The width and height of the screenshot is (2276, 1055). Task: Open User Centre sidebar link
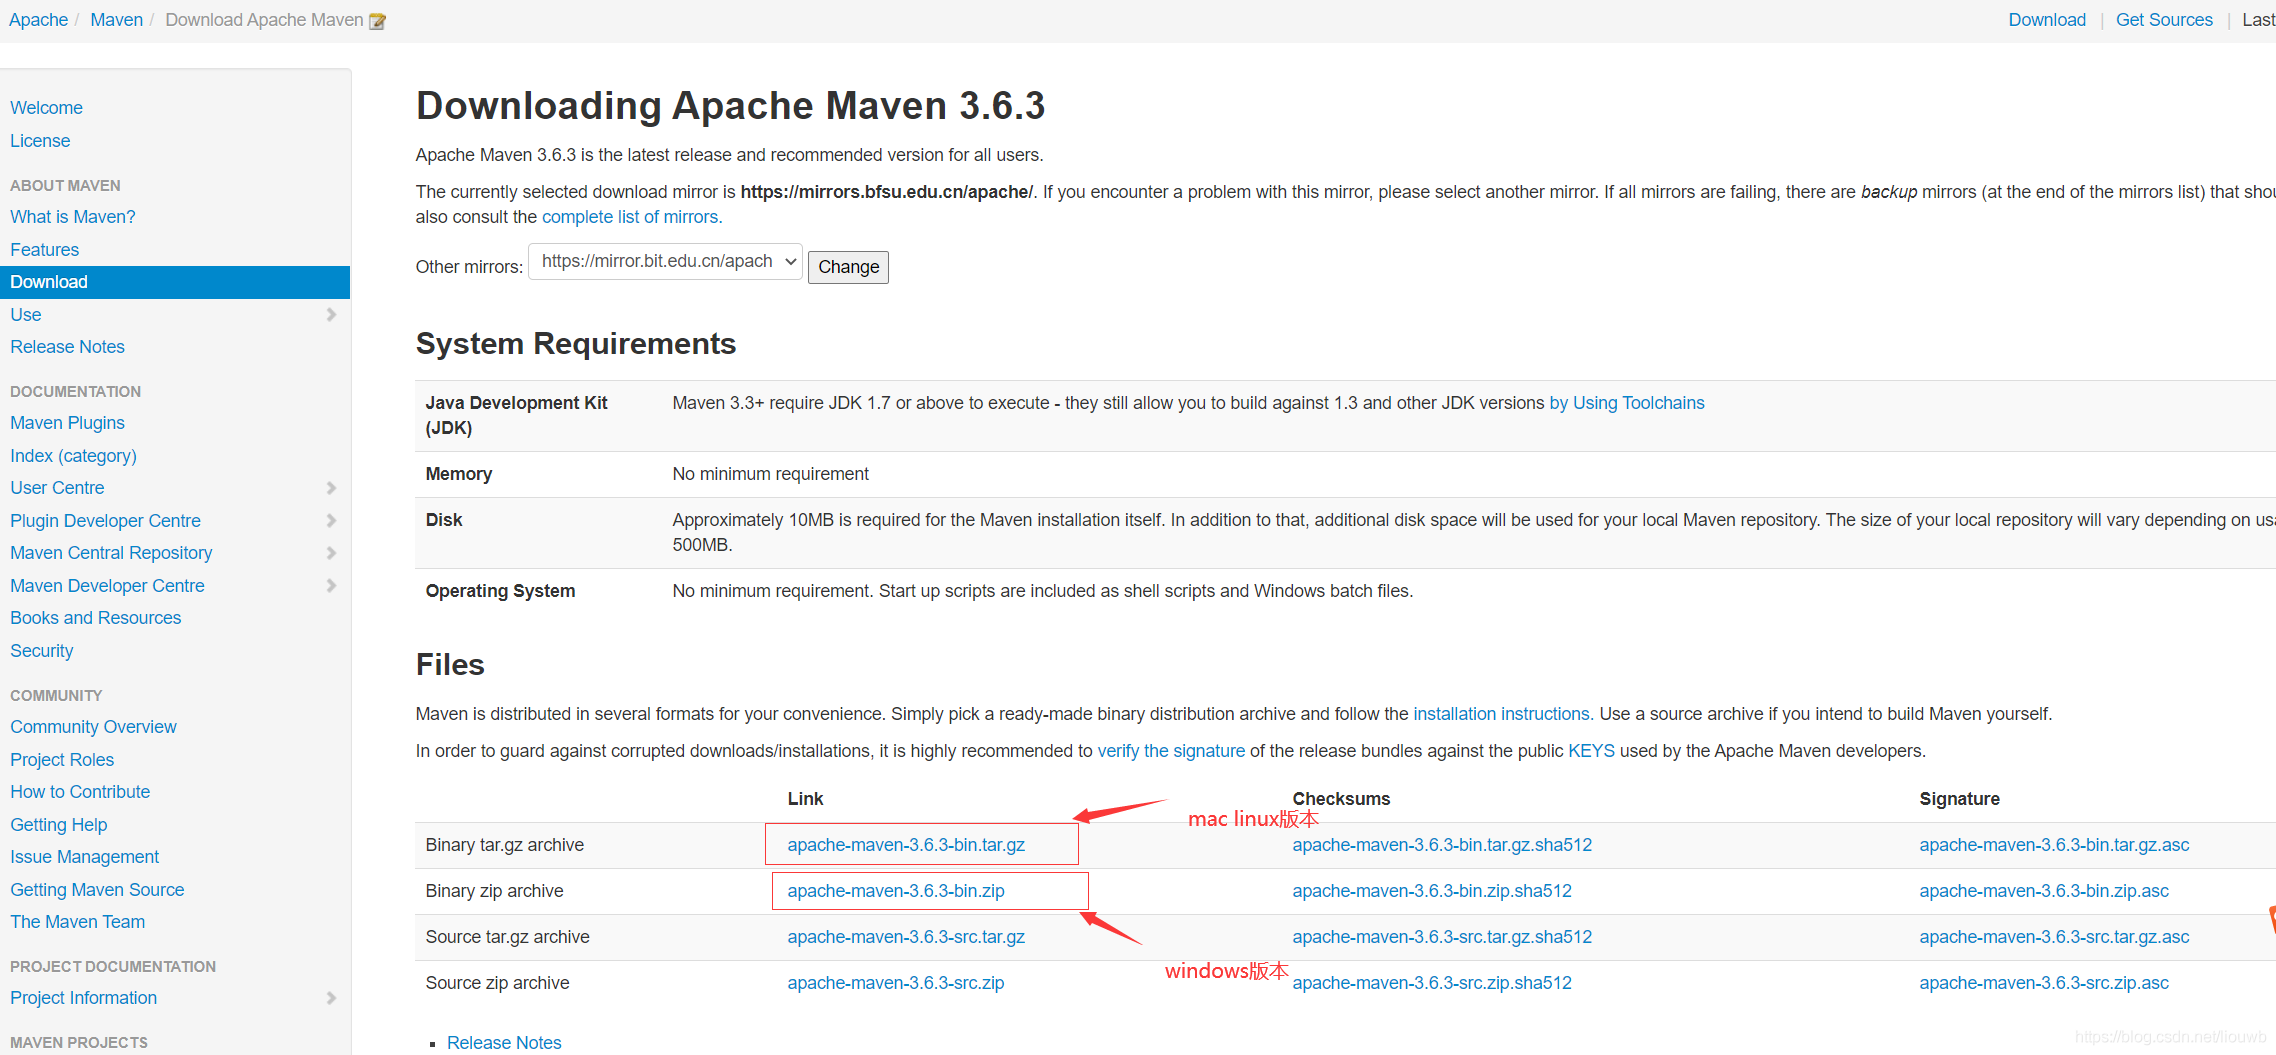[57, 488]
